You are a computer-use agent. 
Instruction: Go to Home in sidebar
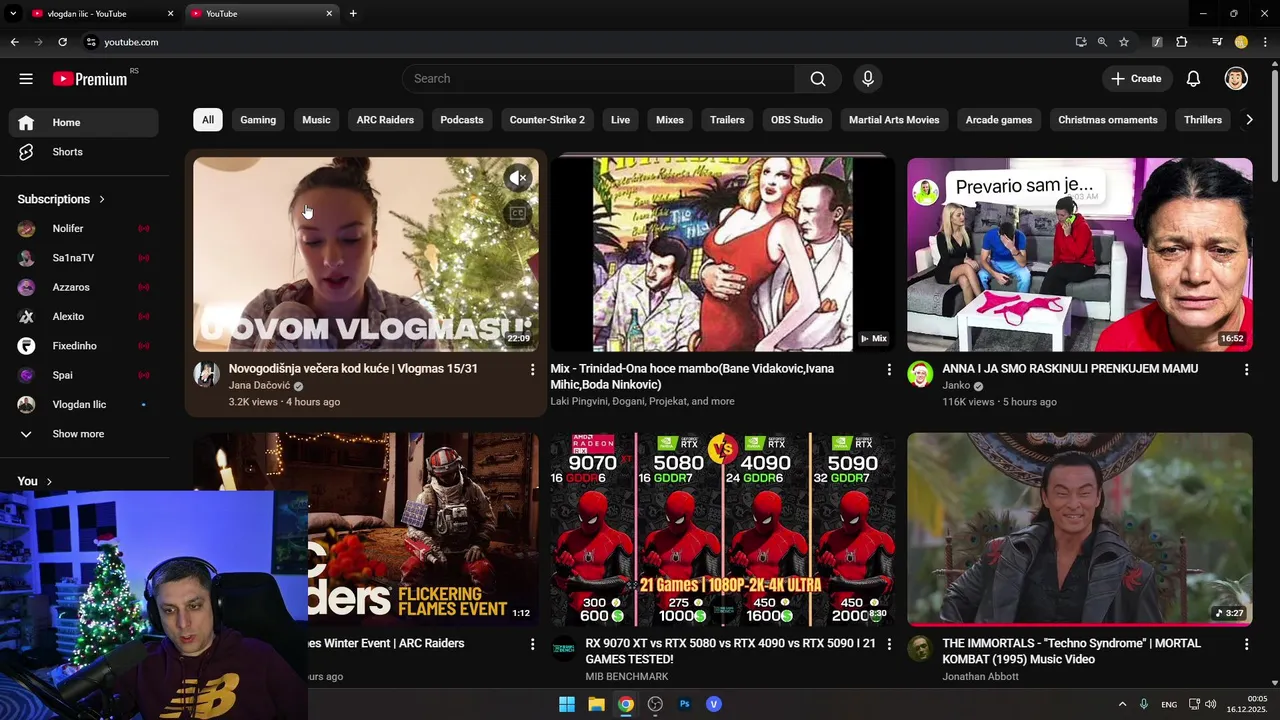(84, 122)
